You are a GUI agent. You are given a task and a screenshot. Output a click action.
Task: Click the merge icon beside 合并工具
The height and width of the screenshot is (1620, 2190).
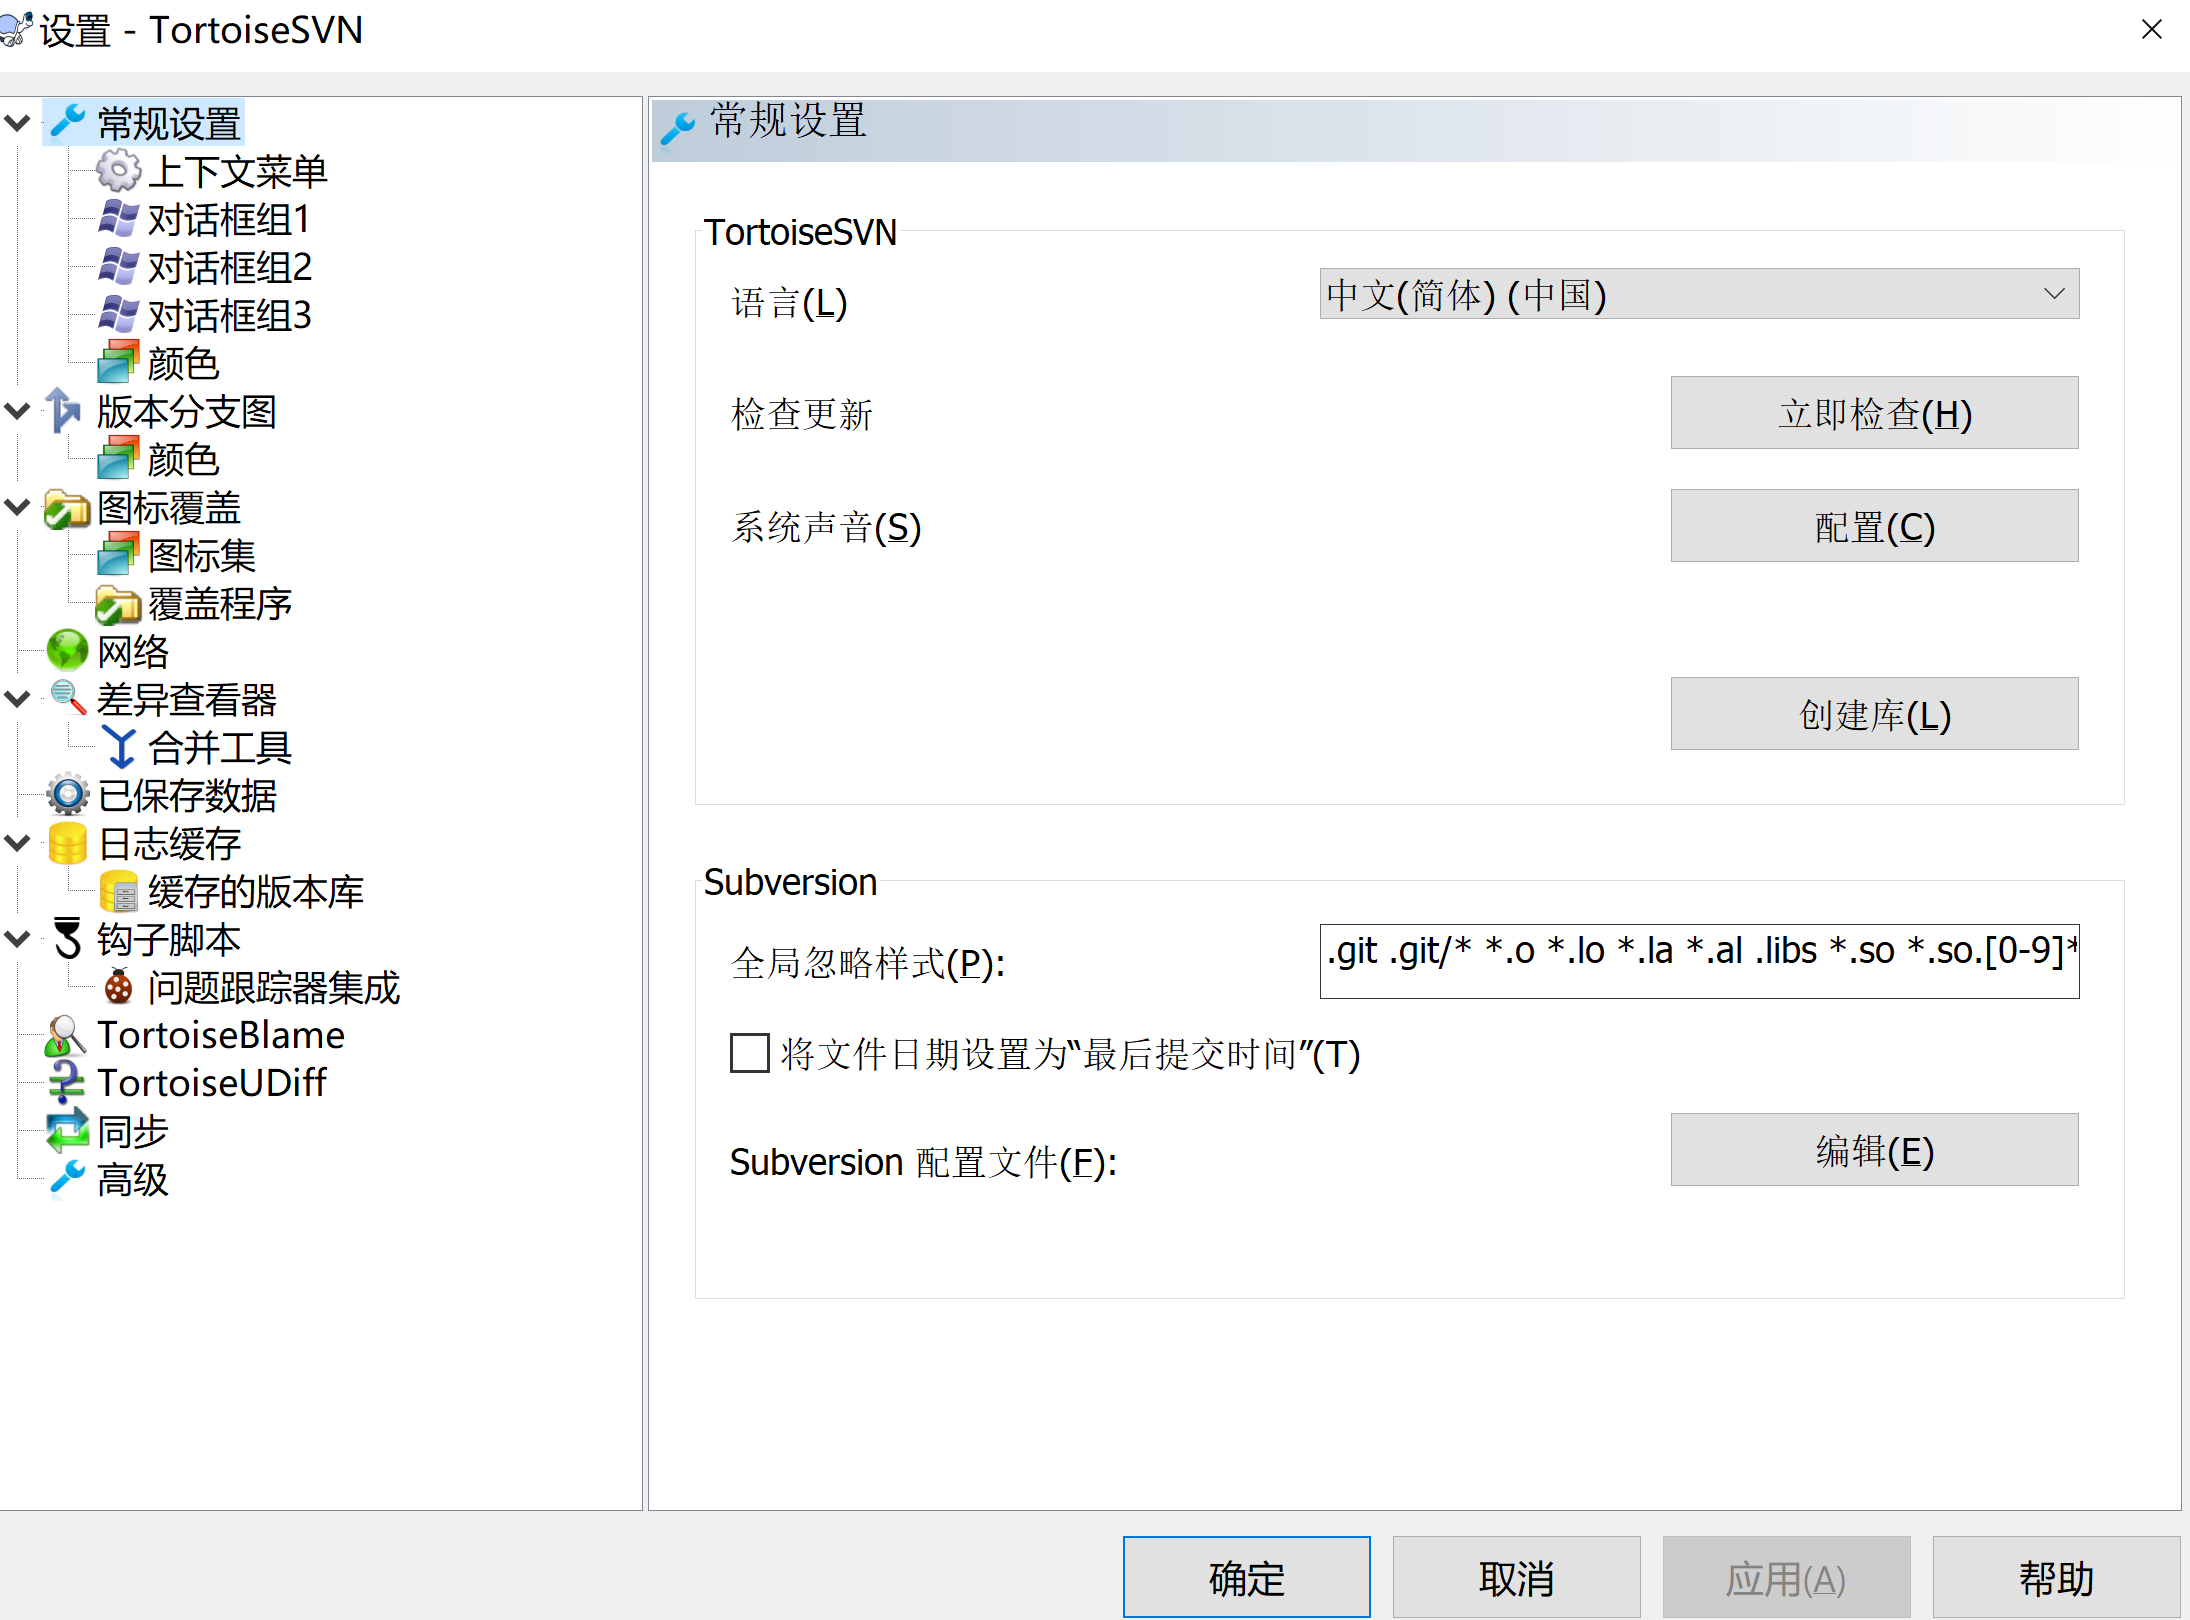119,747
